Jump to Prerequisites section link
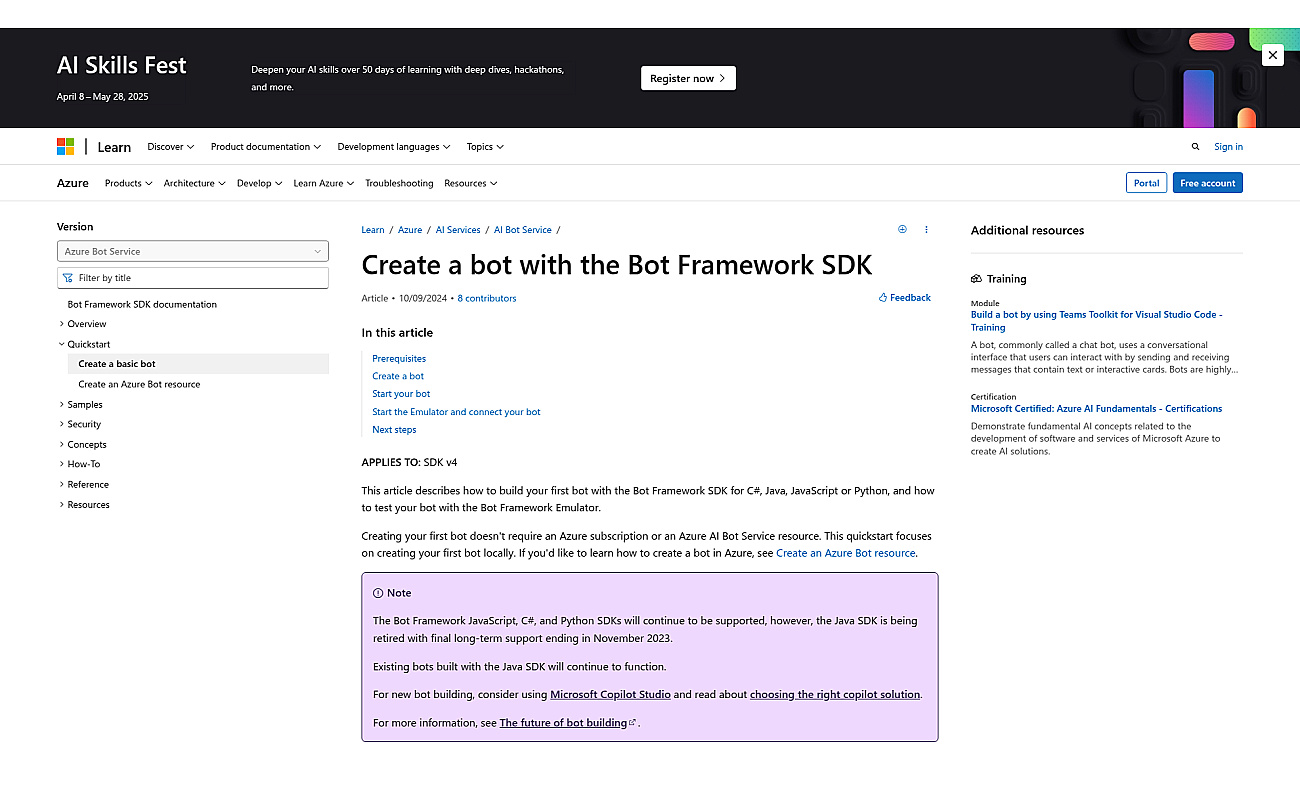Screen dimensions: 1300x788 coord(399,358)
